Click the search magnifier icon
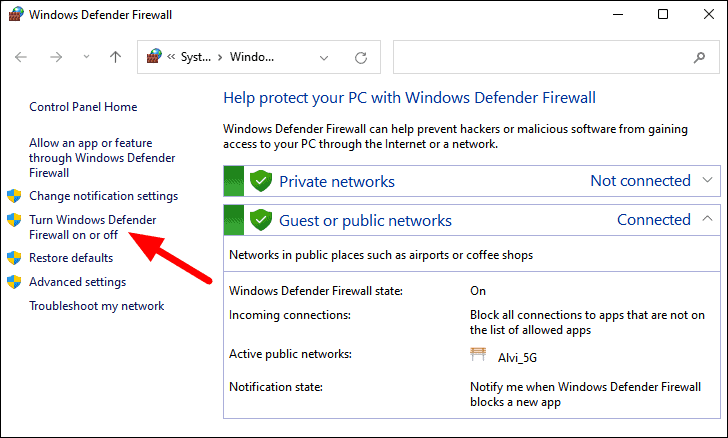728x438 pixels. [699, 58]
